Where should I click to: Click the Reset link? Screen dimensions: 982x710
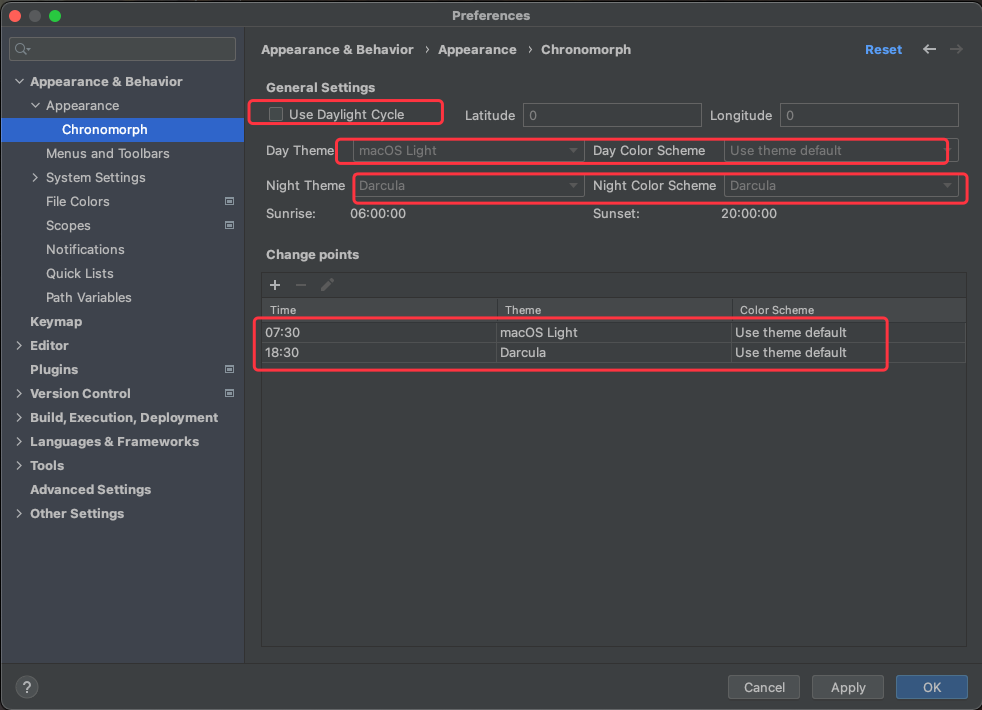[883, 49]
